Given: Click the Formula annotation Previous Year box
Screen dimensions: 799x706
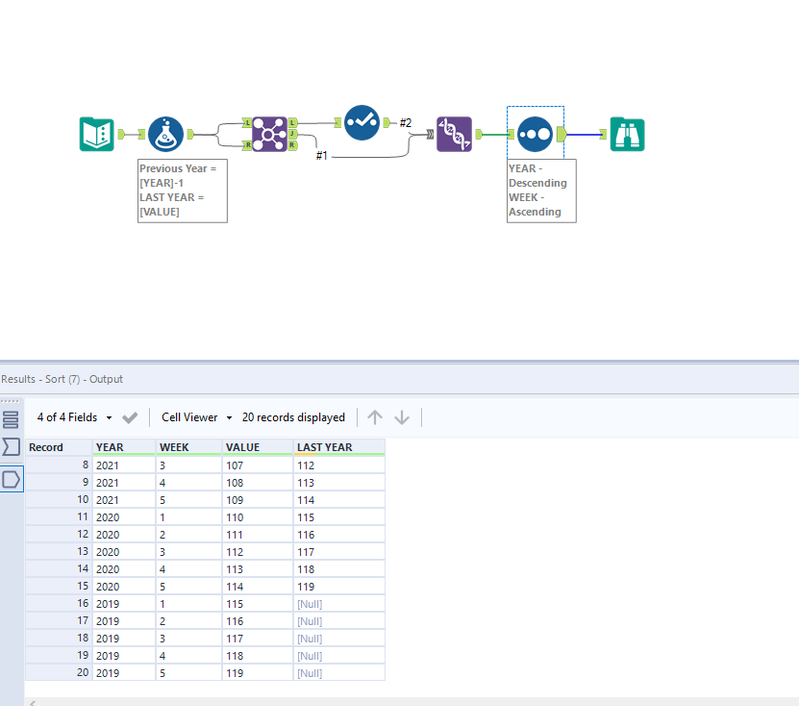Looking at the screenshot, I should (x=182, y=191).
